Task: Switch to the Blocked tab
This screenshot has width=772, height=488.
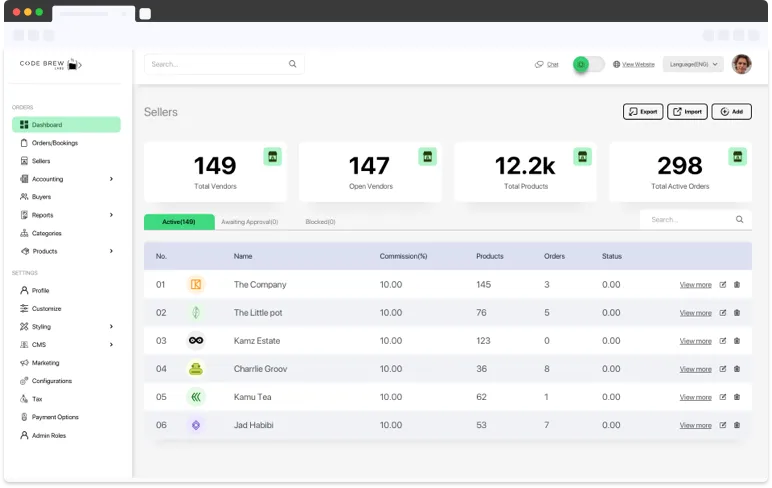Action: coord(320,222)
